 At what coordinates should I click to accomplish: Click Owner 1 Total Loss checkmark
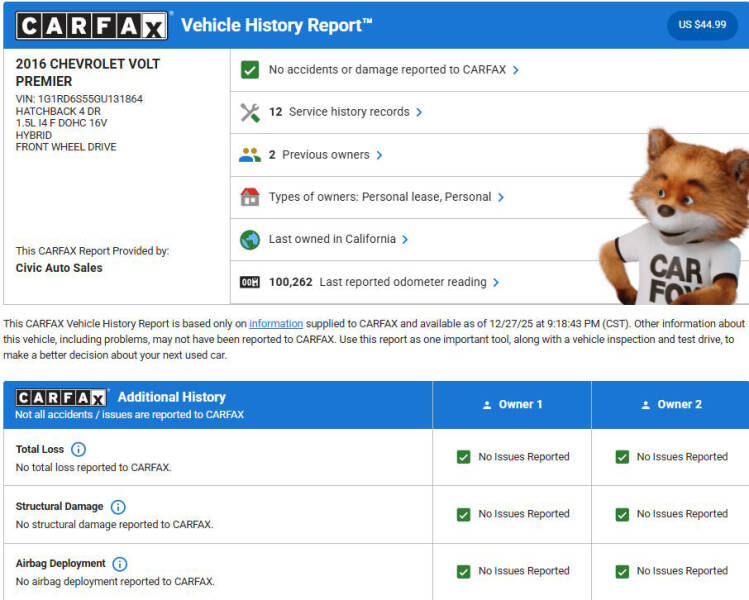pyautogui.click(x=464, y=457)
